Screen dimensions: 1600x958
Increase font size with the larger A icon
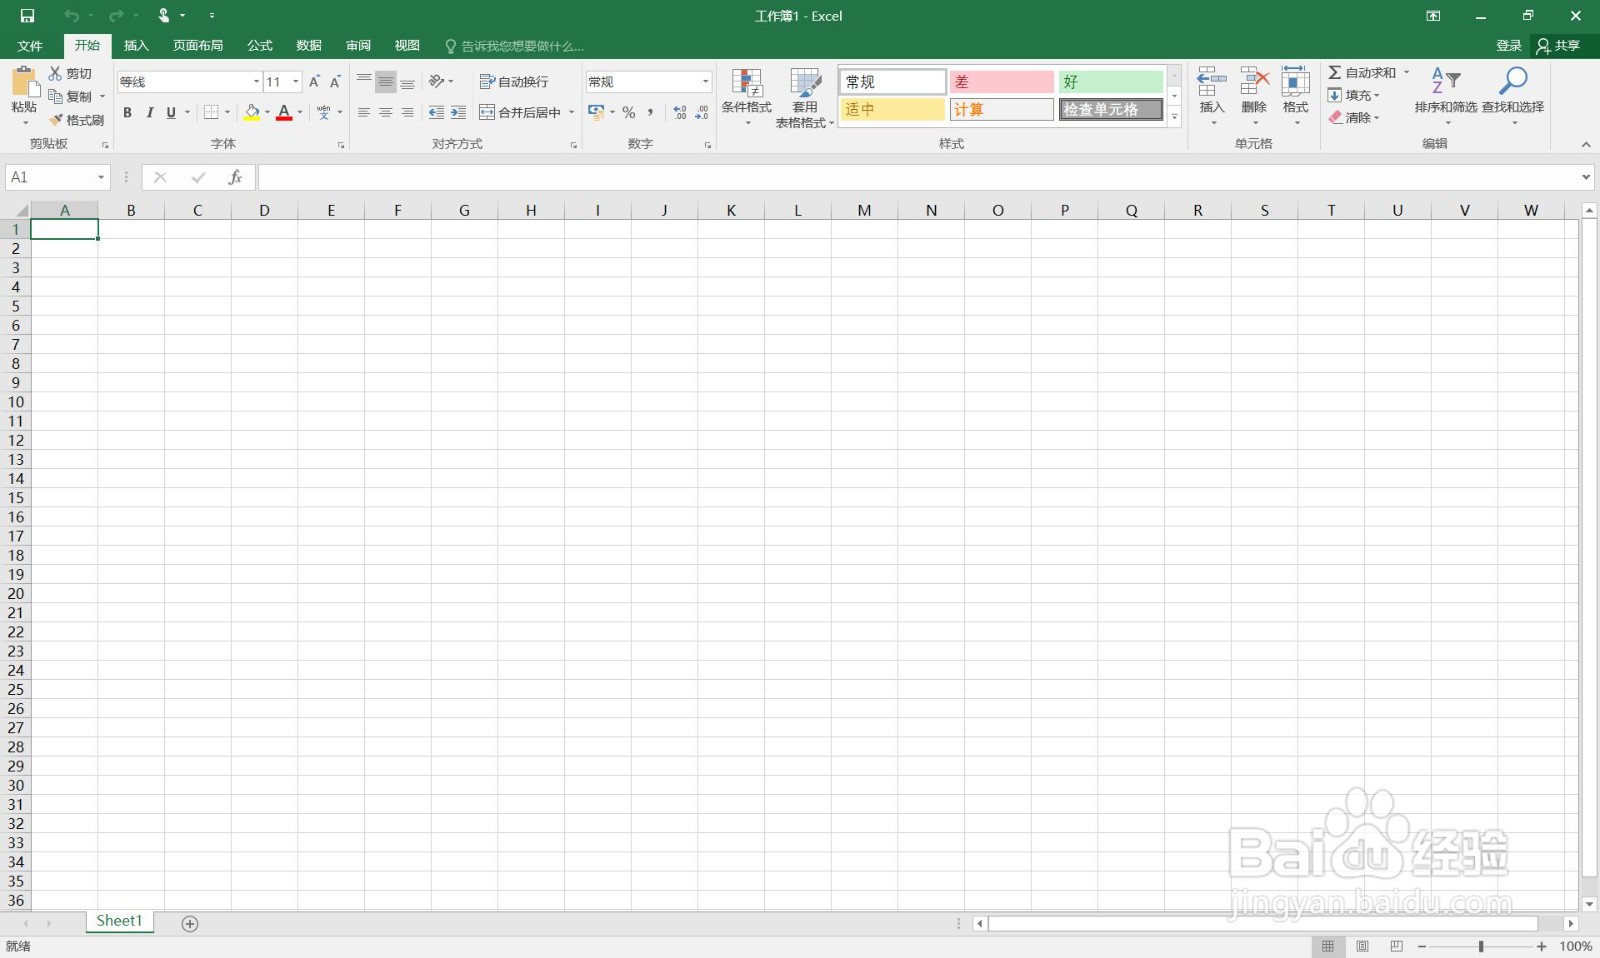pyautogui.click(x=314, y=82)
